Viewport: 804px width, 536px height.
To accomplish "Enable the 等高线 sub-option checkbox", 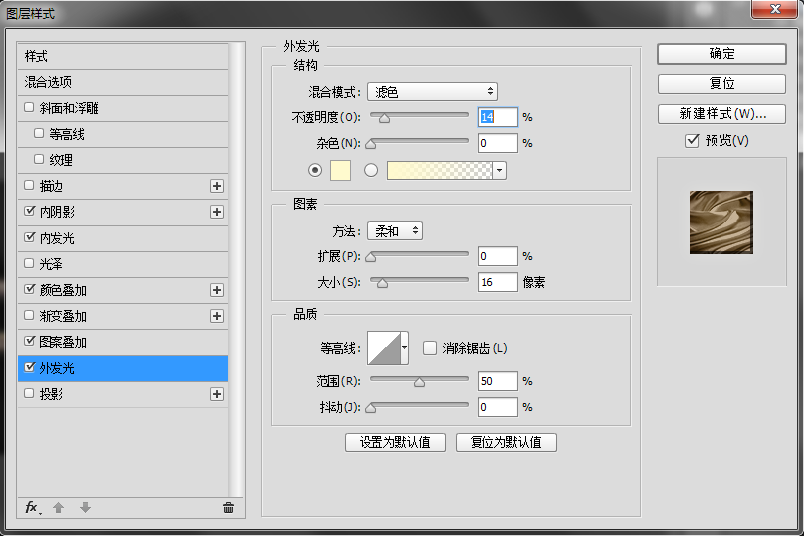I will [39, 133].
